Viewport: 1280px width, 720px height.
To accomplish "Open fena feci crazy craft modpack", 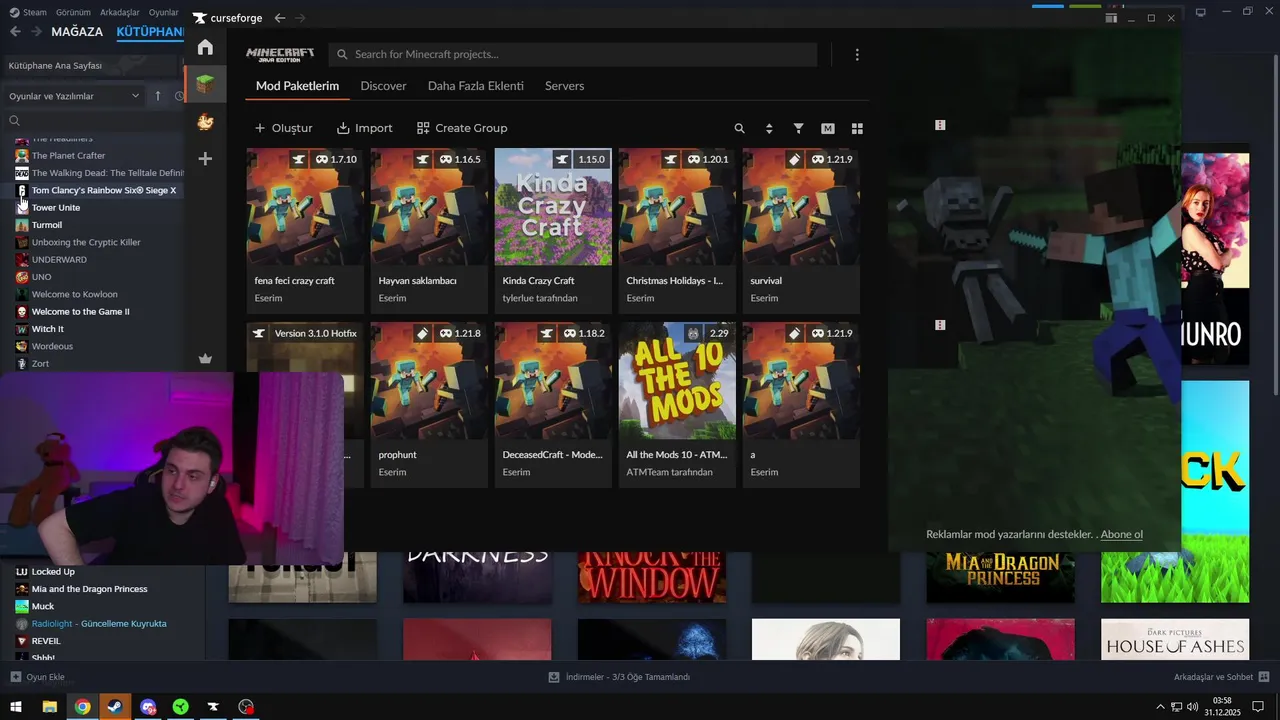I will click(305, 231).
